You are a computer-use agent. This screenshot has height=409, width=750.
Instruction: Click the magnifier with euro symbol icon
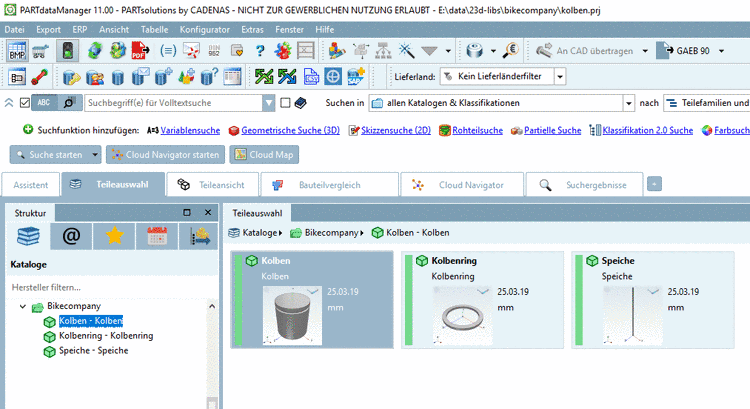[x=511, y=51]
